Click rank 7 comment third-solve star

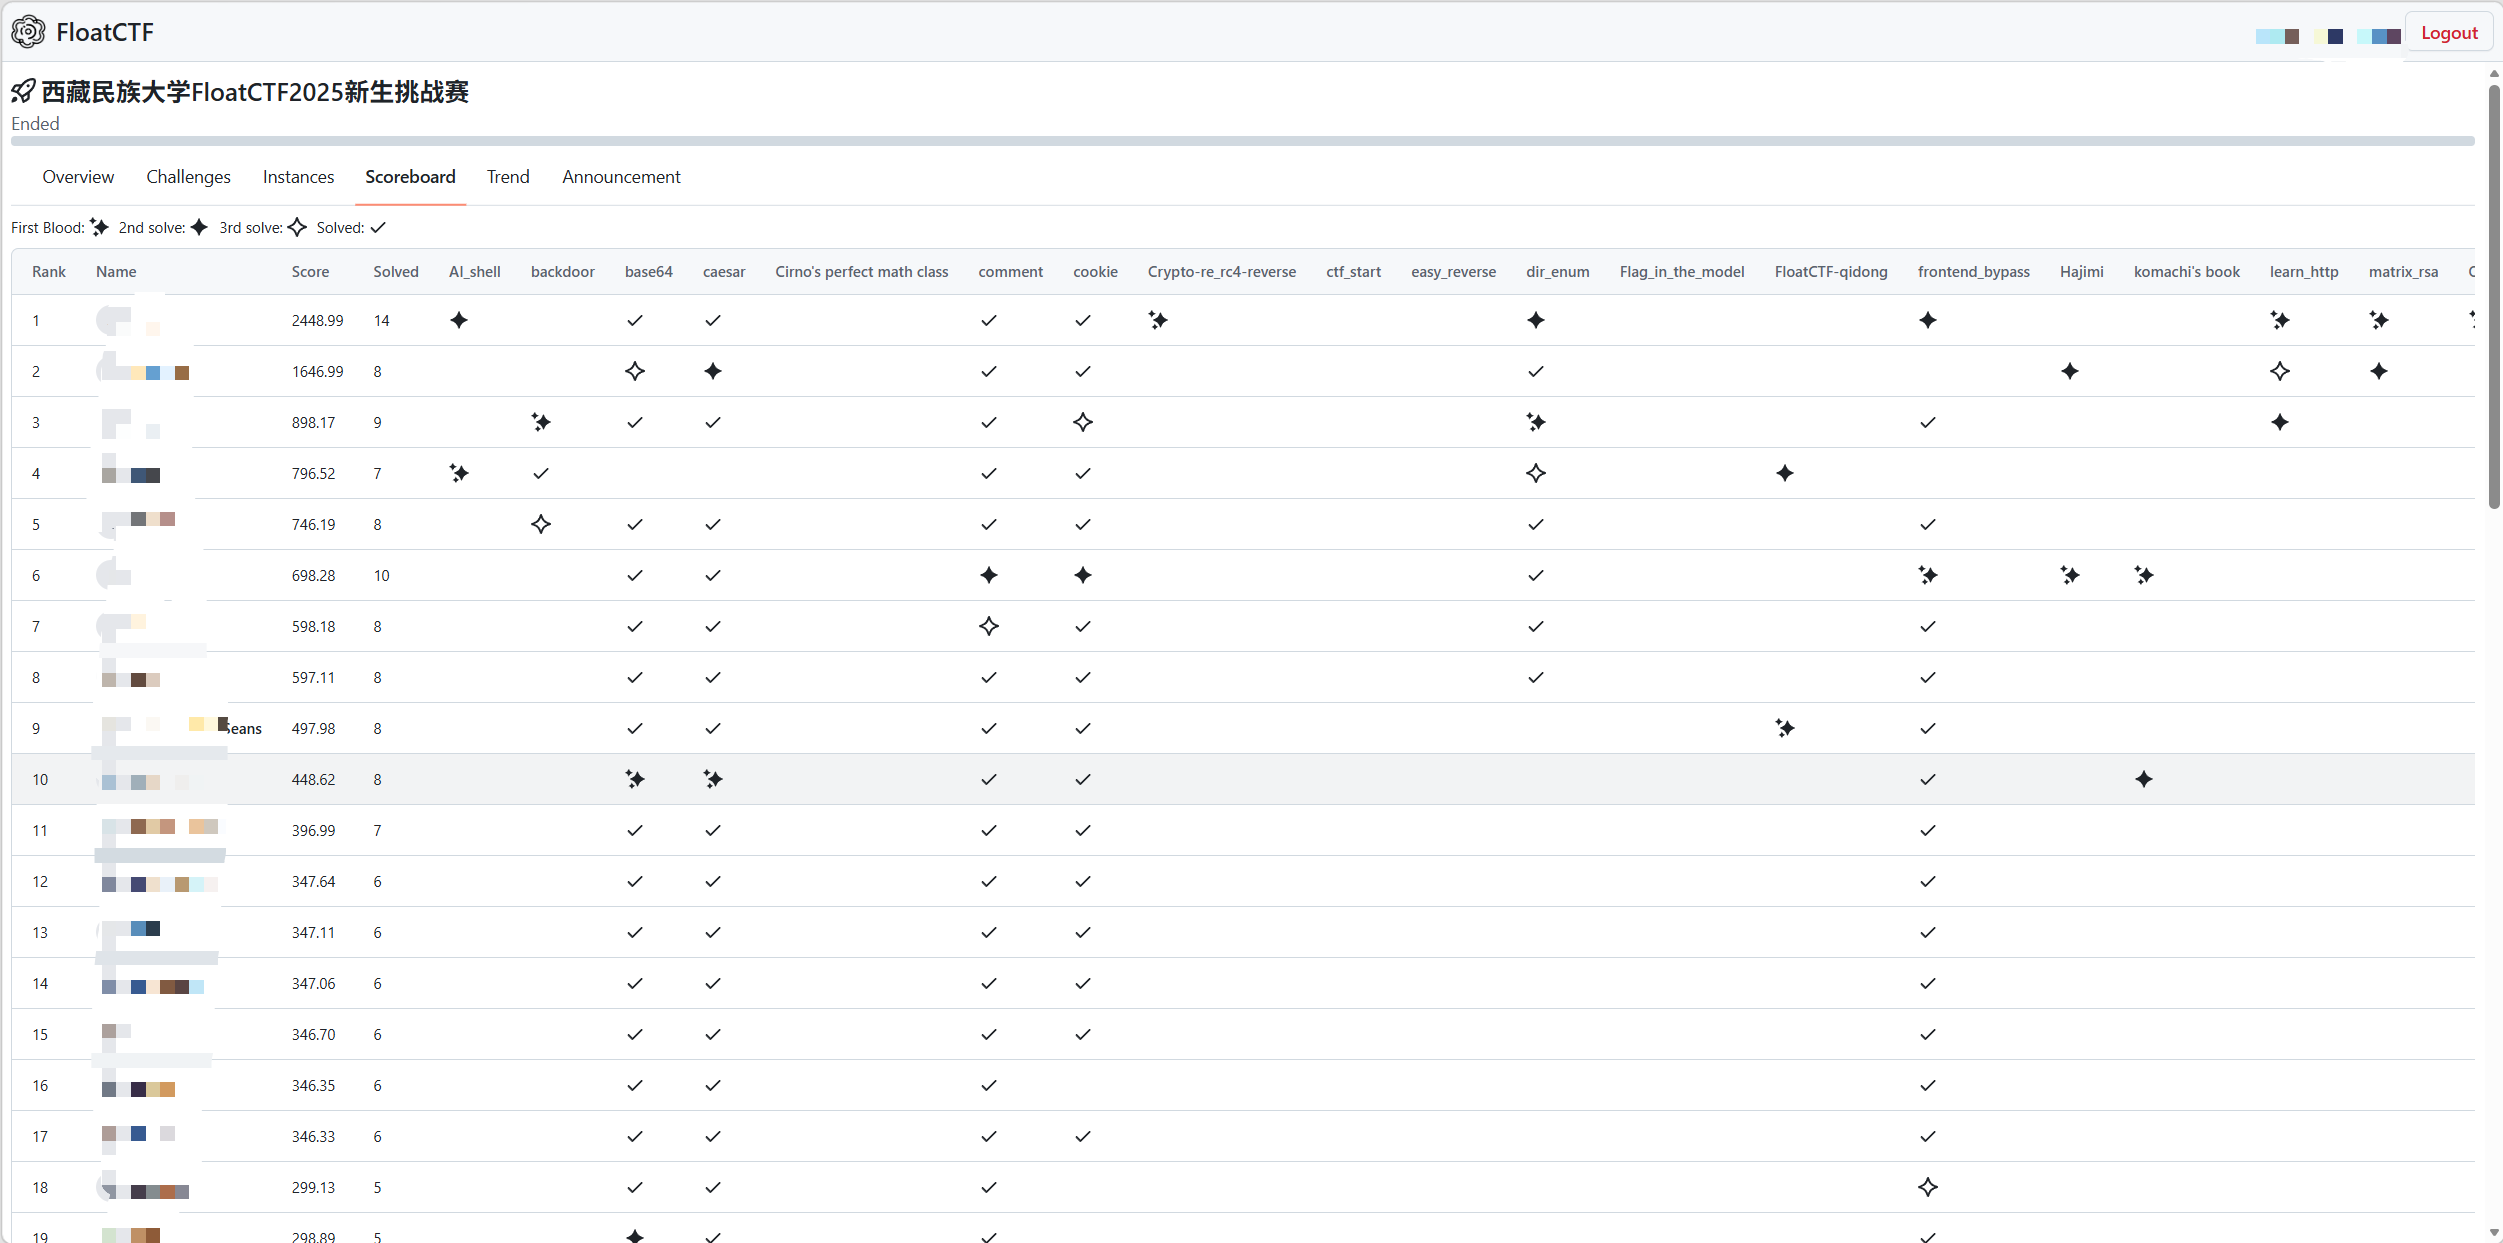tap(989, 626)
